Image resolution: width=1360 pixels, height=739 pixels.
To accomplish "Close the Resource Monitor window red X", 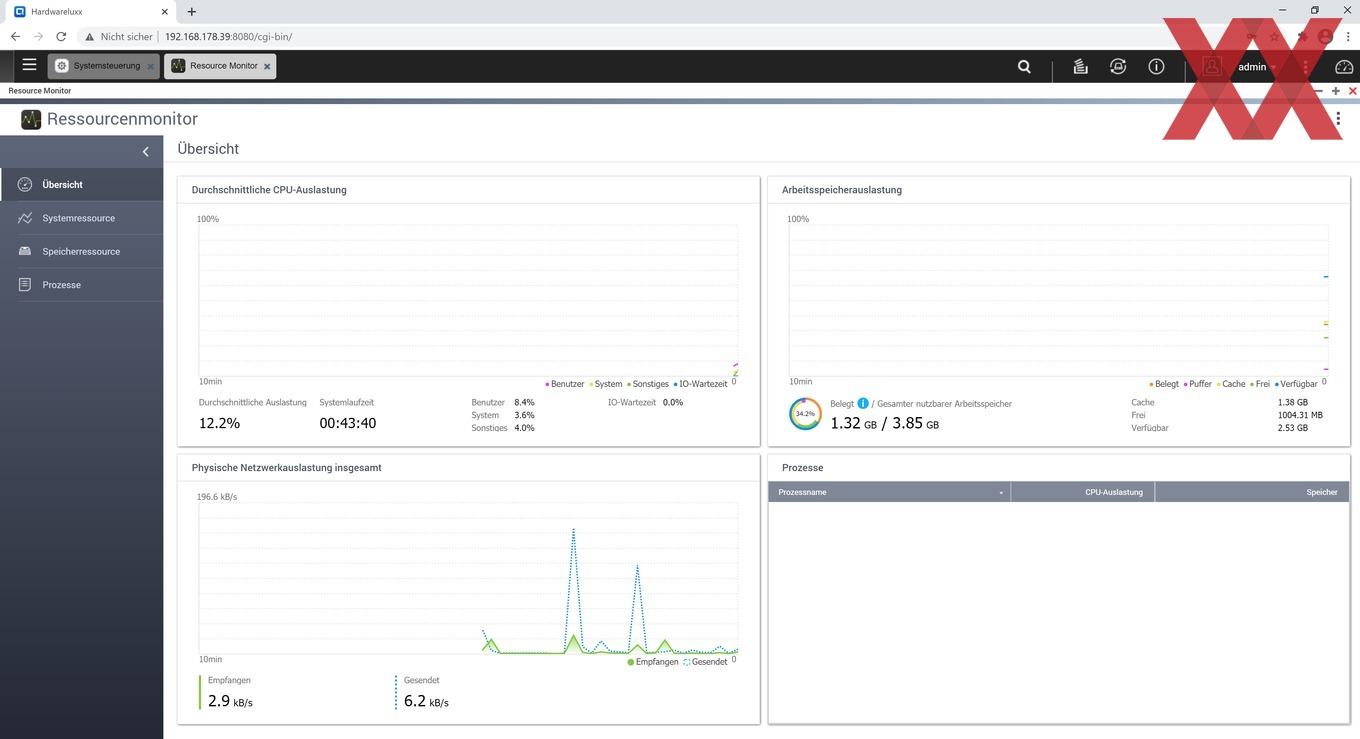I will pos(1352,91).
